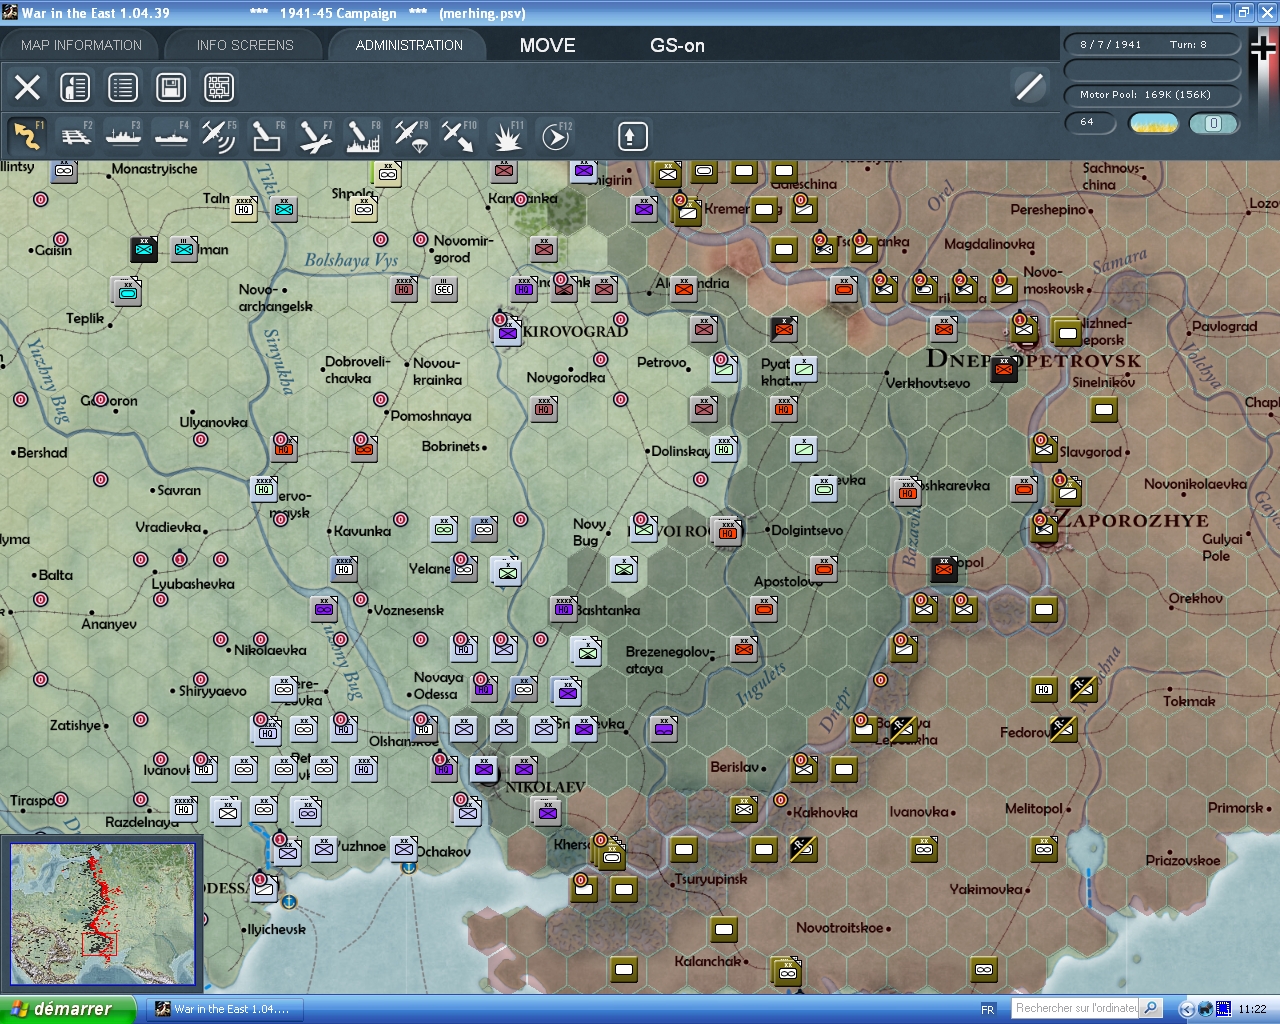Select the Soviet HQ counter near Fedorovka
Viewport: 1280px width, 1024px height.
pyautogui.click(x=1044, y=689)
